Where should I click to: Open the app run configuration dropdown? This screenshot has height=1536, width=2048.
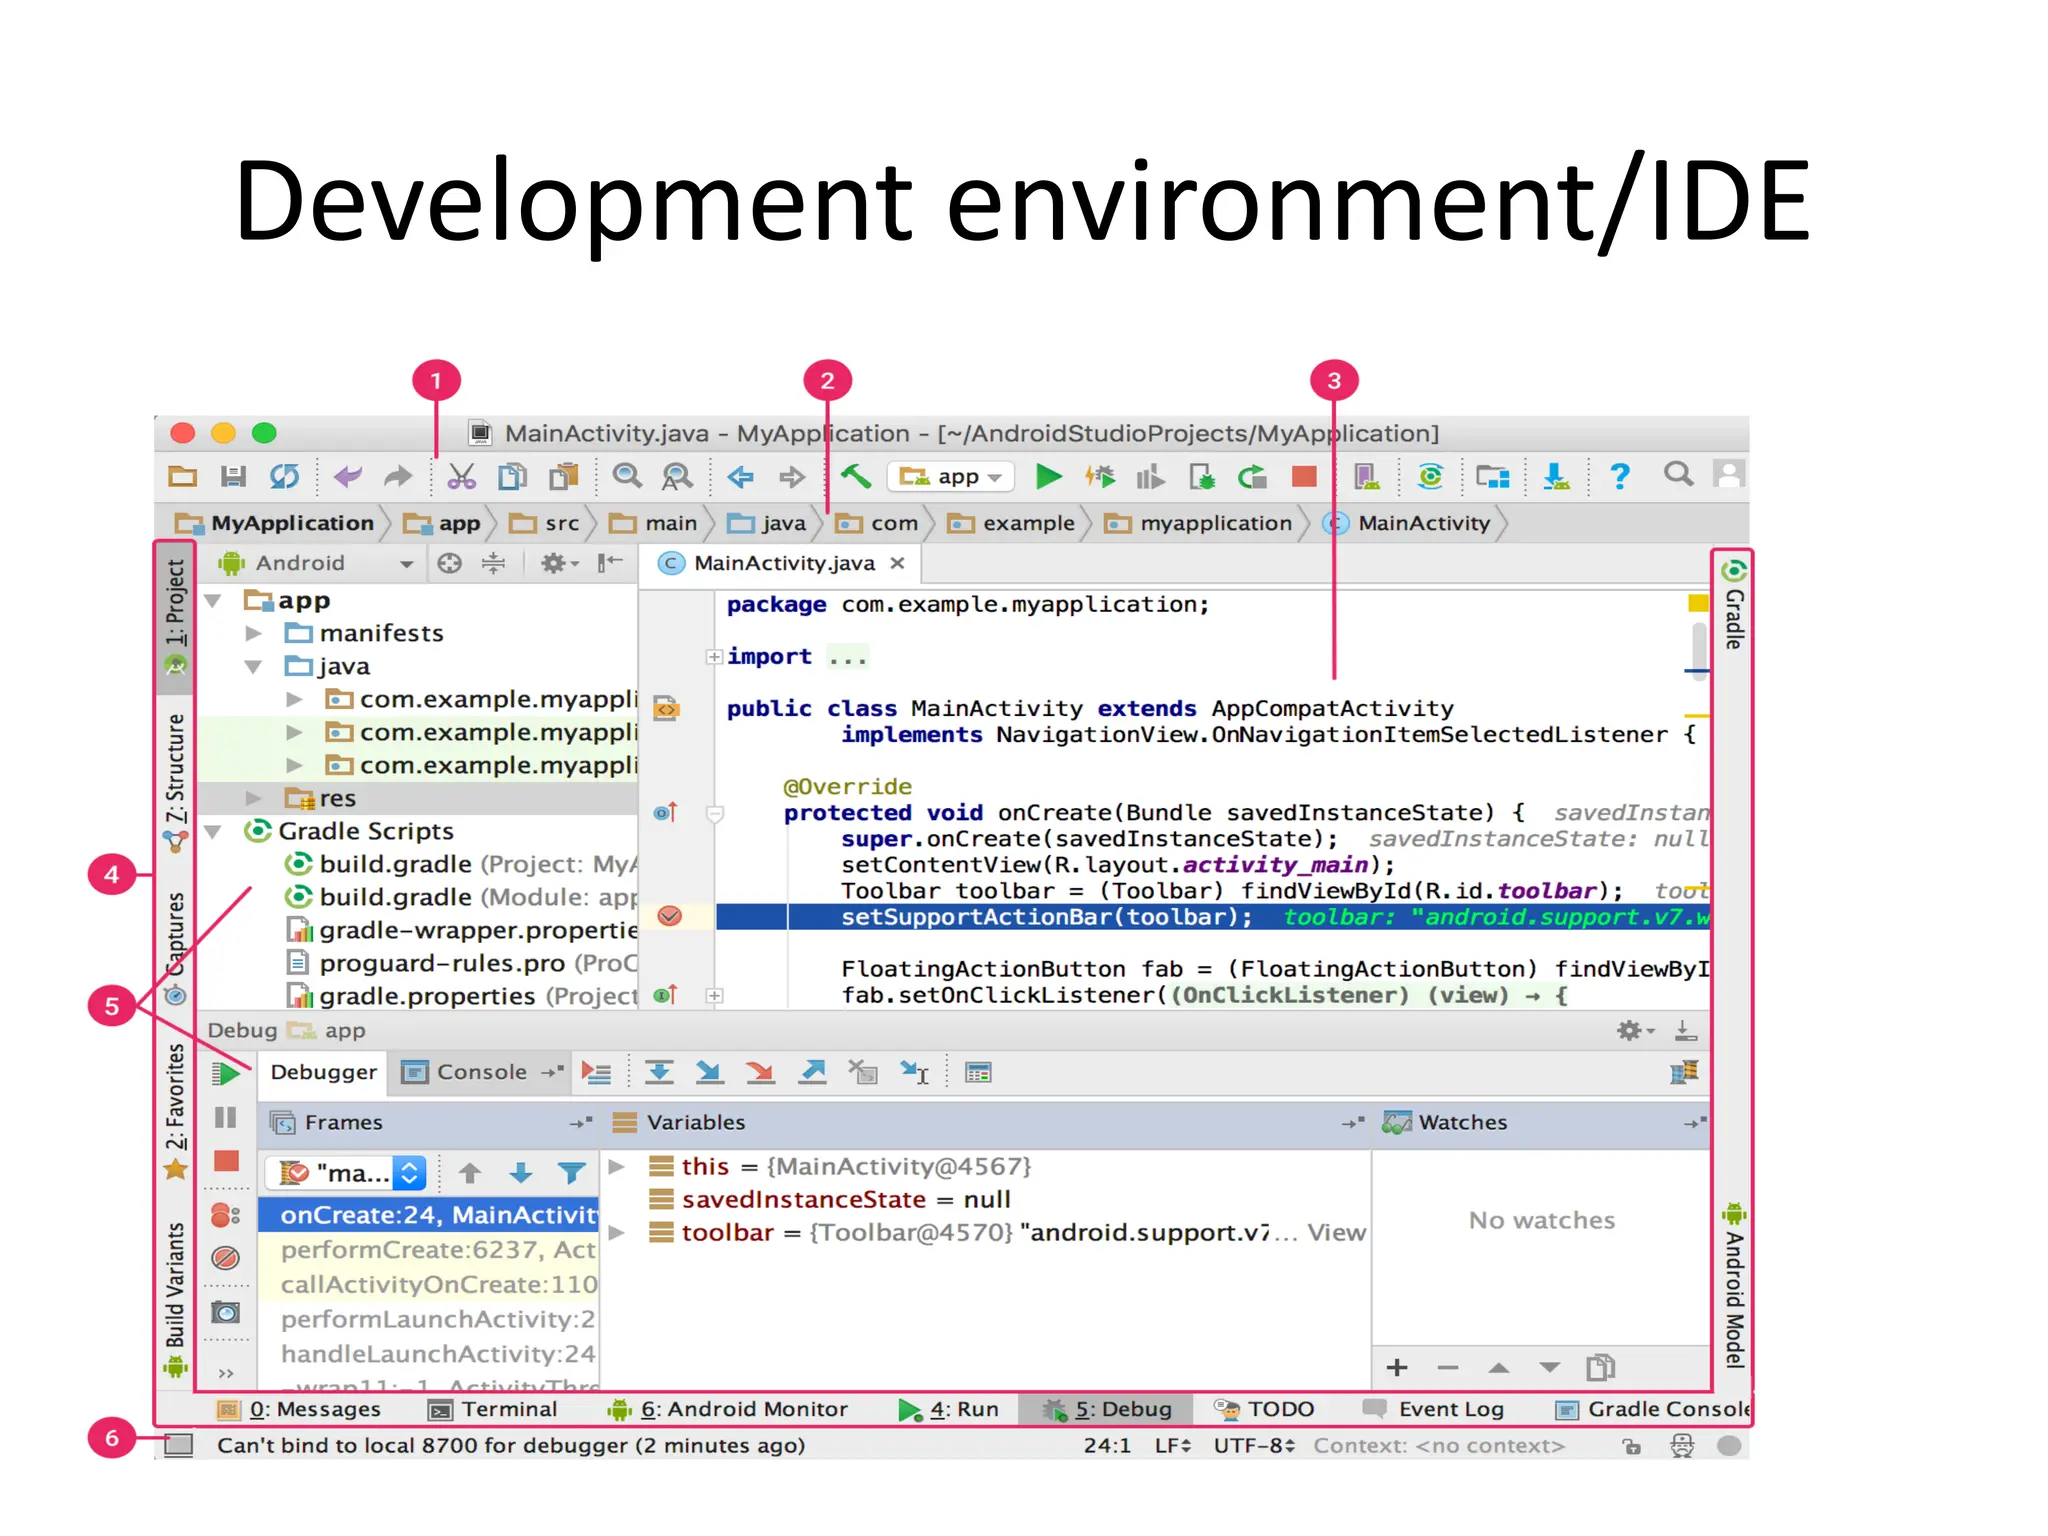pyautogui.click(x=950, y=477)
